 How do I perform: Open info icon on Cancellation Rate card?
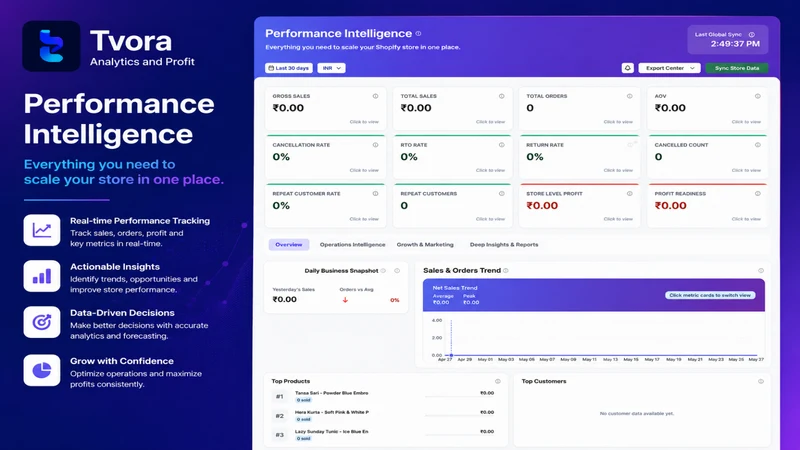click(x=376, y=145)
